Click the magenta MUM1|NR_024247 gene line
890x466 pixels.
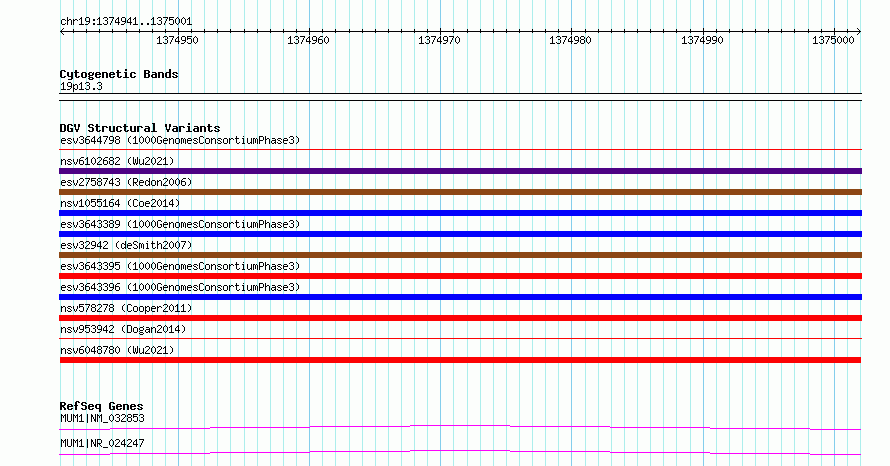[460, 452]
